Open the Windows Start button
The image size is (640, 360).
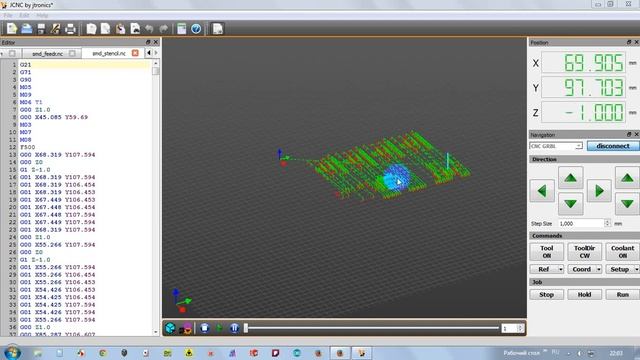pyautogui.click(x=12, y=352)
